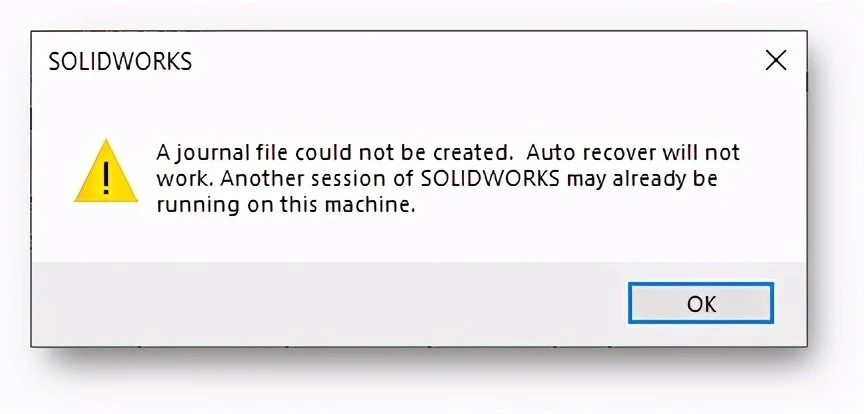
Task: Click the word SOLIDWORKS inside the message body
Action: [x=490, y=179]
